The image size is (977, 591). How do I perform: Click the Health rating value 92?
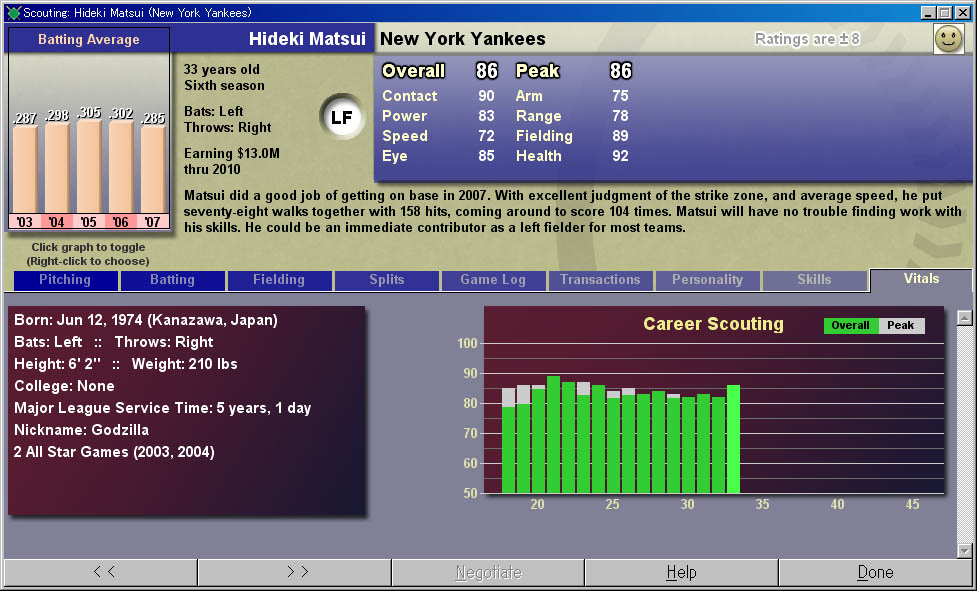coord(620,156)
